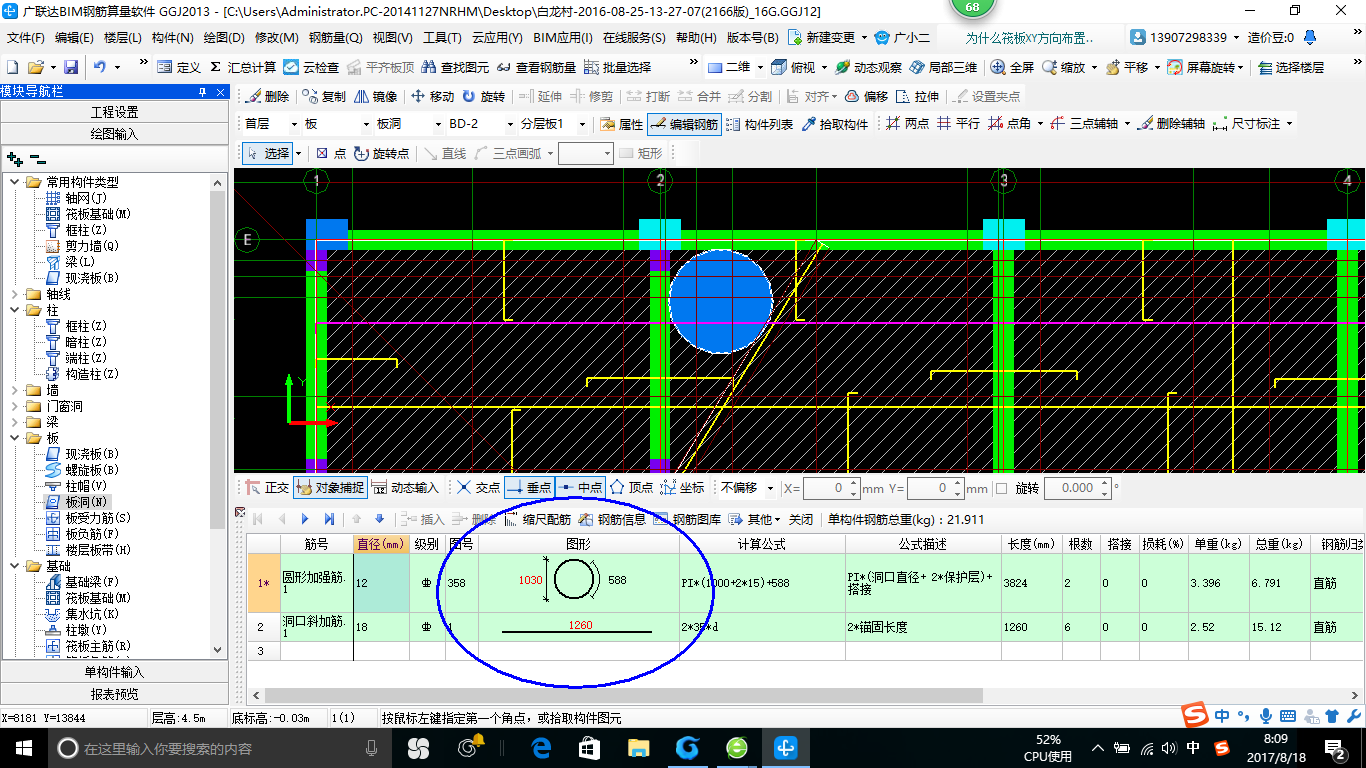The image size is (1366, 768).
Task: Open 构件列表 component list
Action: [x=759, y=124]
